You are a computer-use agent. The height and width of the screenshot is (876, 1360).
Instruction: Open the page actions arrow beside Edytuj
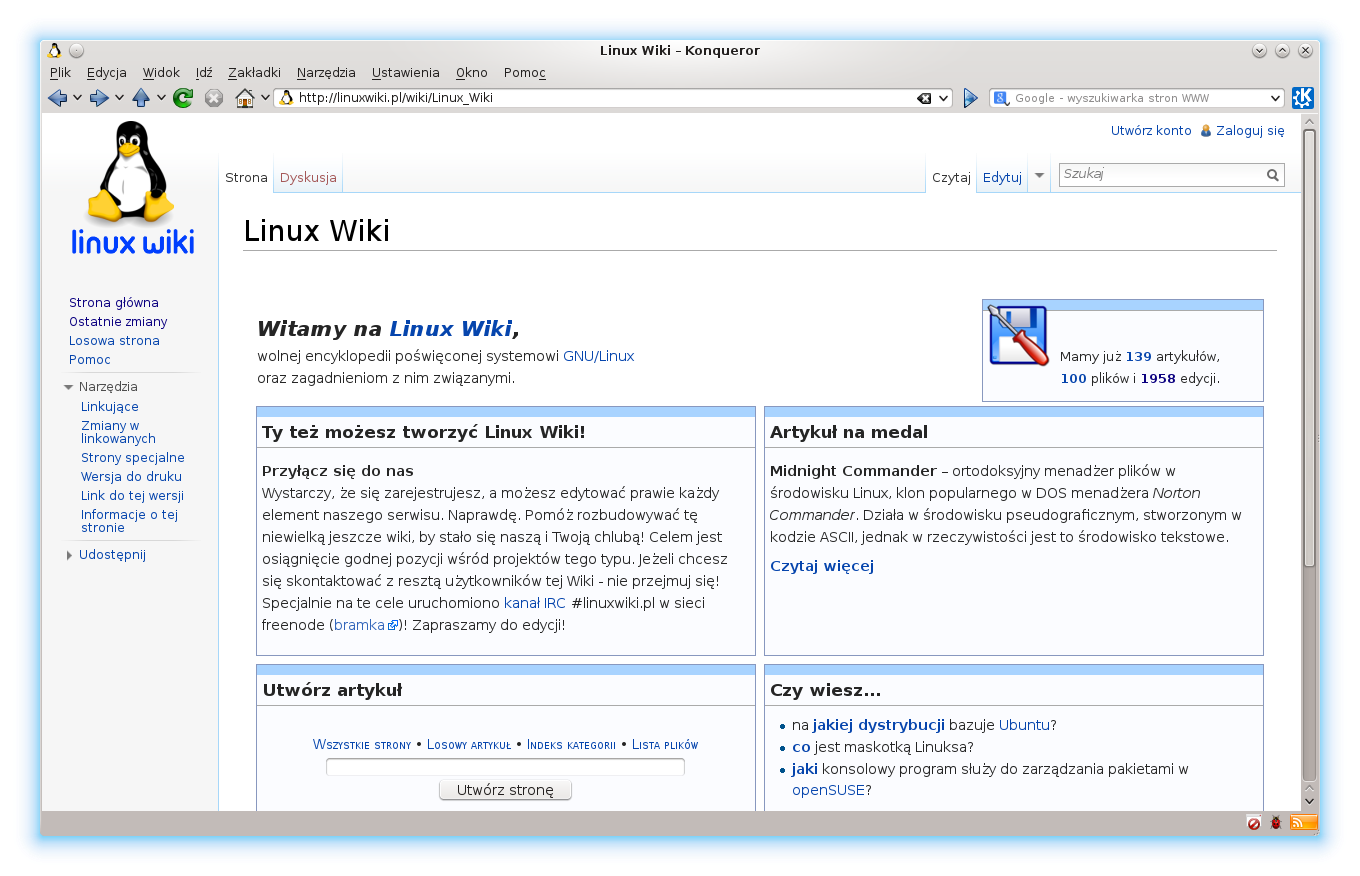pos(1039,176)
